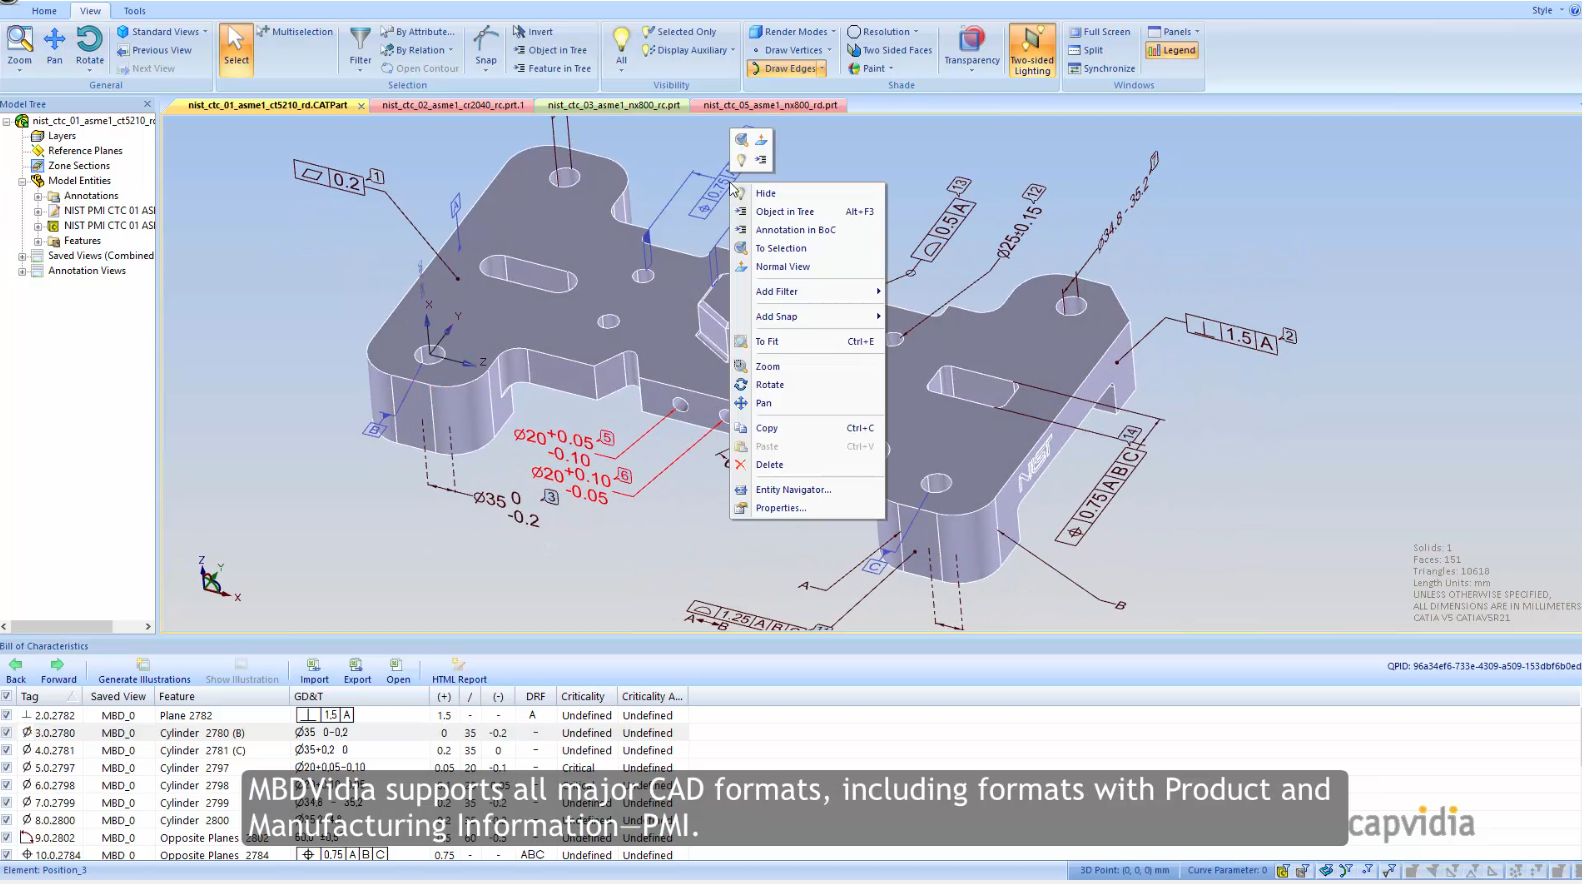Open Paint dropdown

coord(870,69)
